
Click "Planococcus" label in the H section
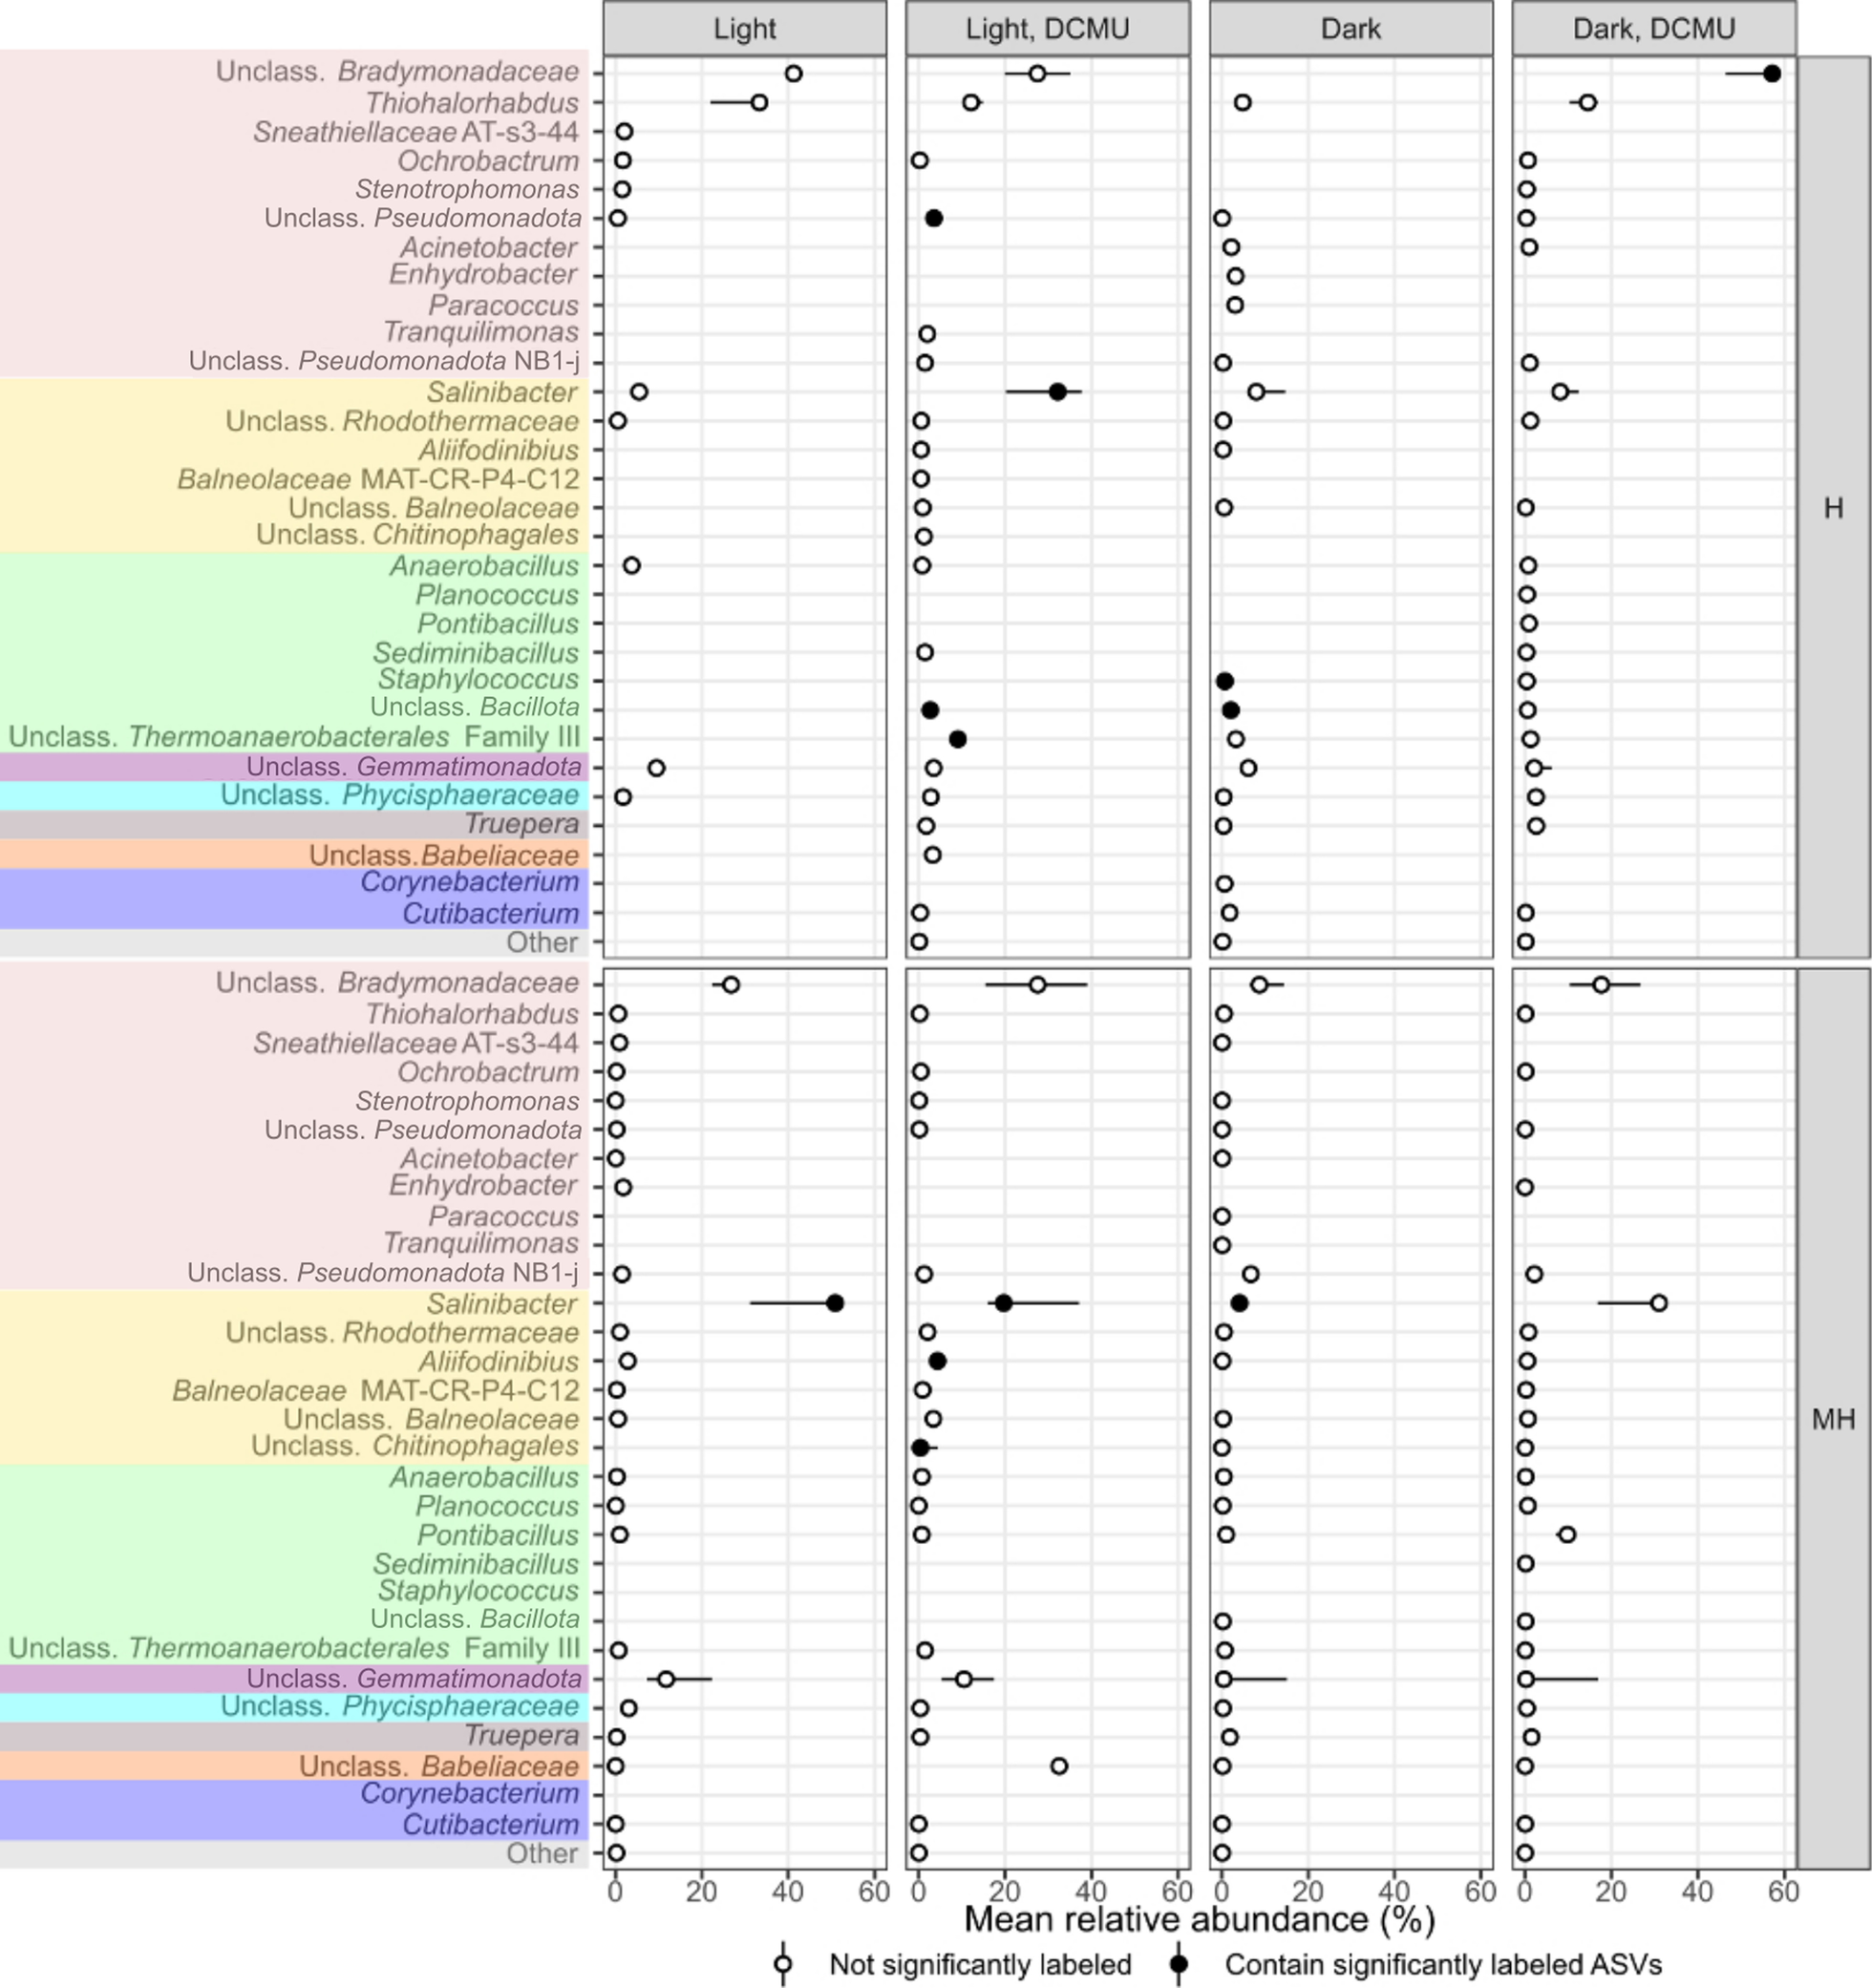point(498,595)
